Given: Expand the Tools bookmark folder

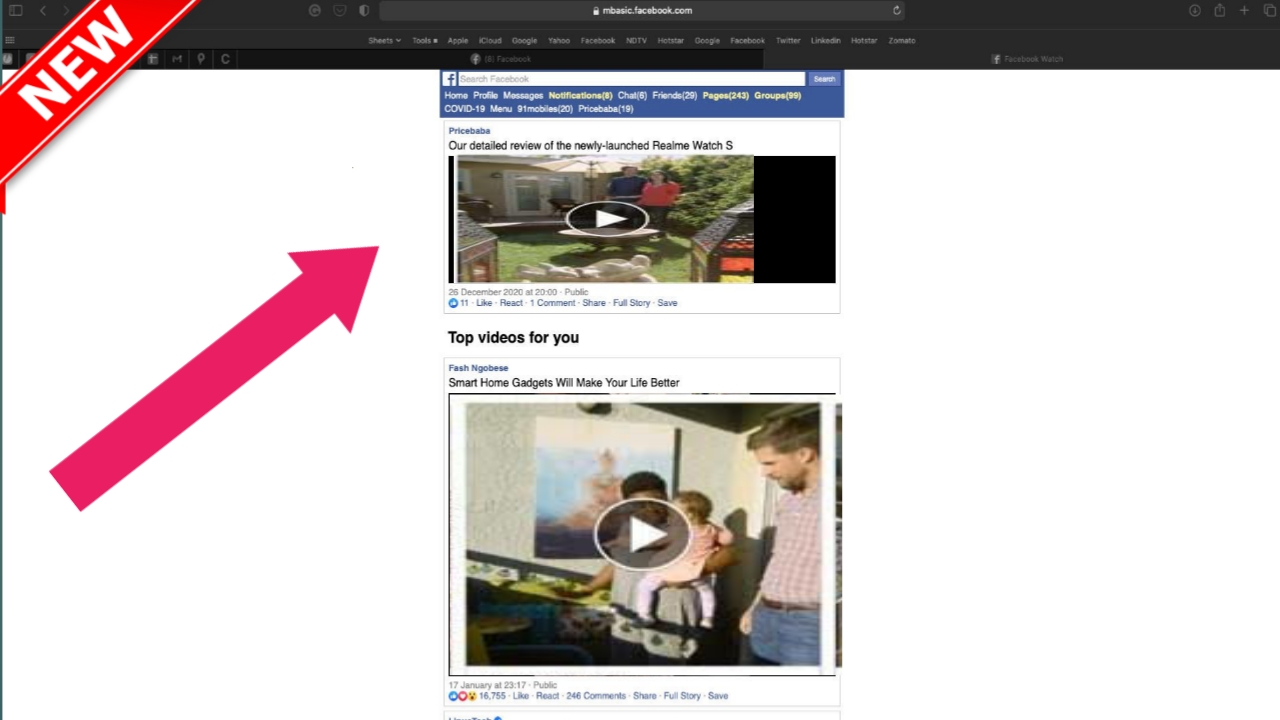Looking at the screenshot, I should pos(424,40).
